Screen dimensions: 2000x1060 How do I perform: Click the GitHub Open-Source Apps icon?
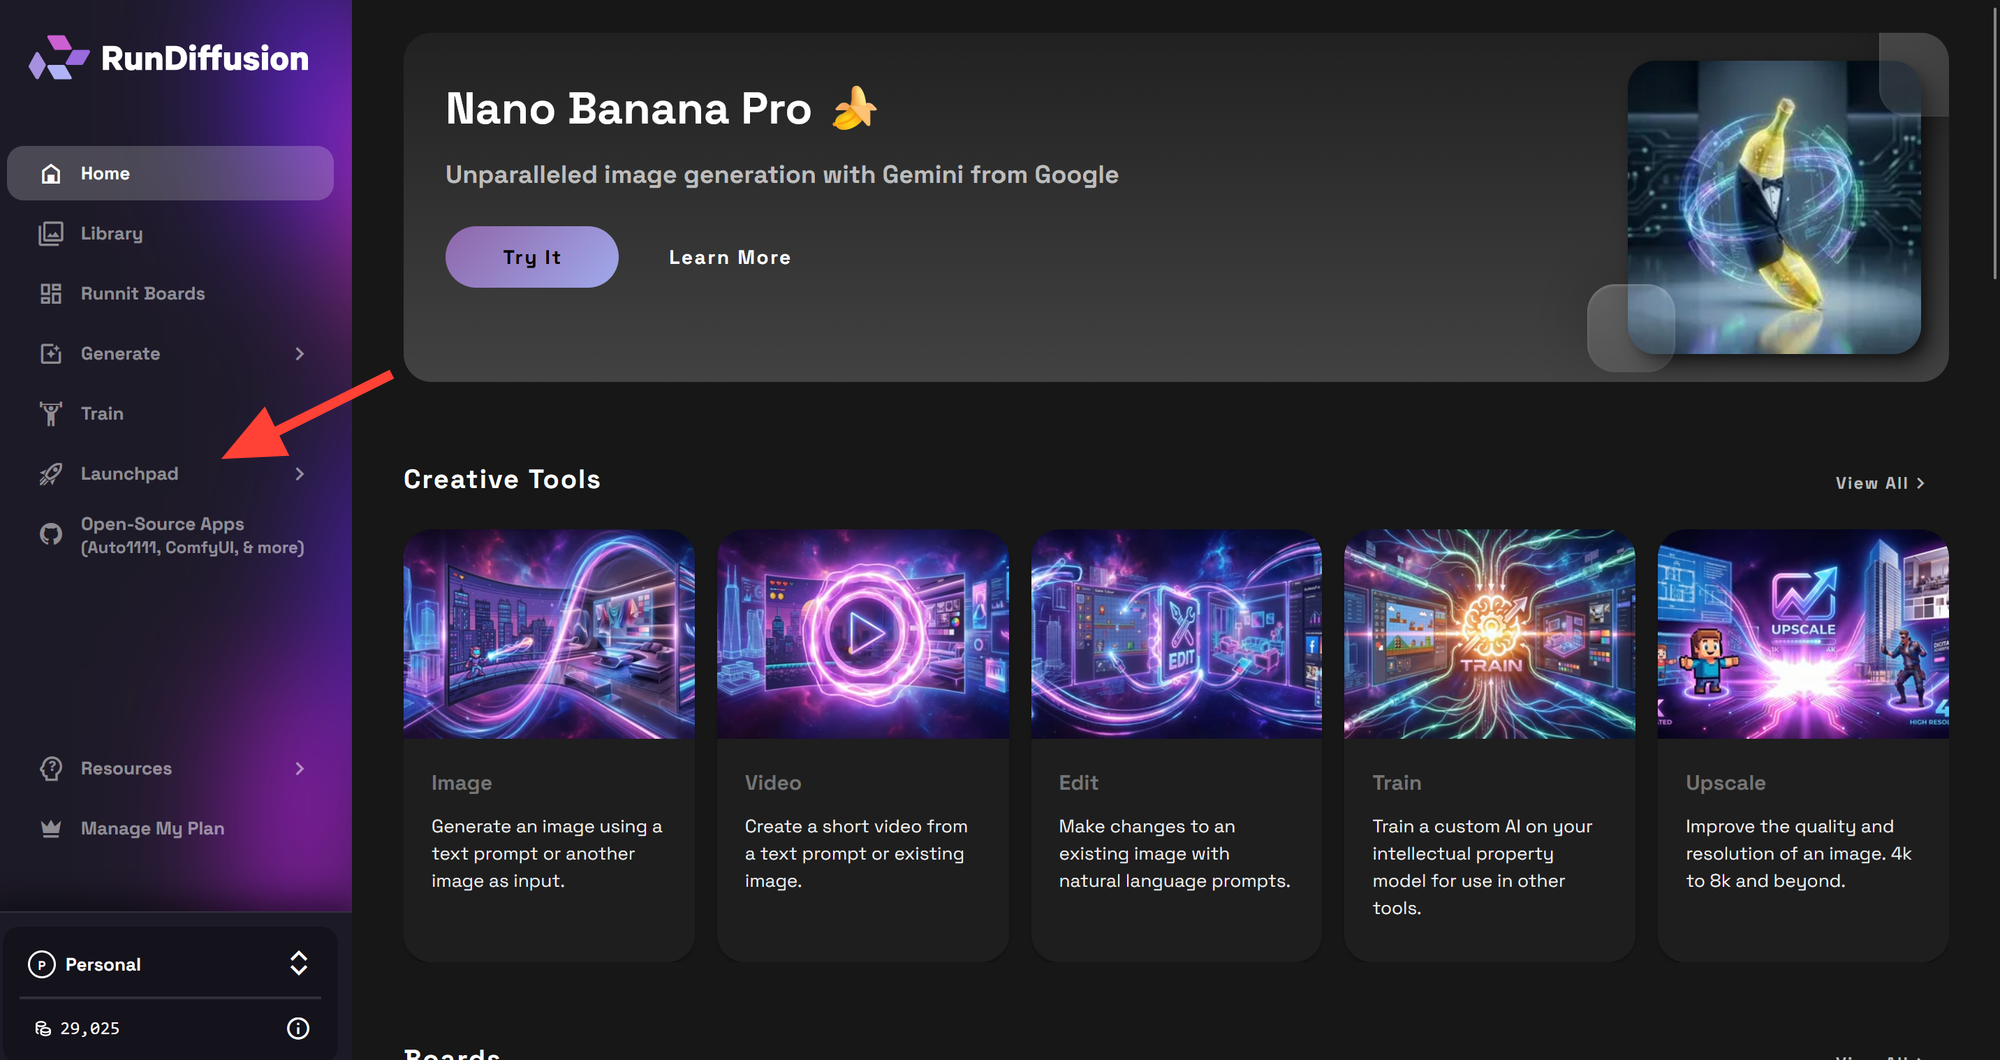tap(51, 535)
